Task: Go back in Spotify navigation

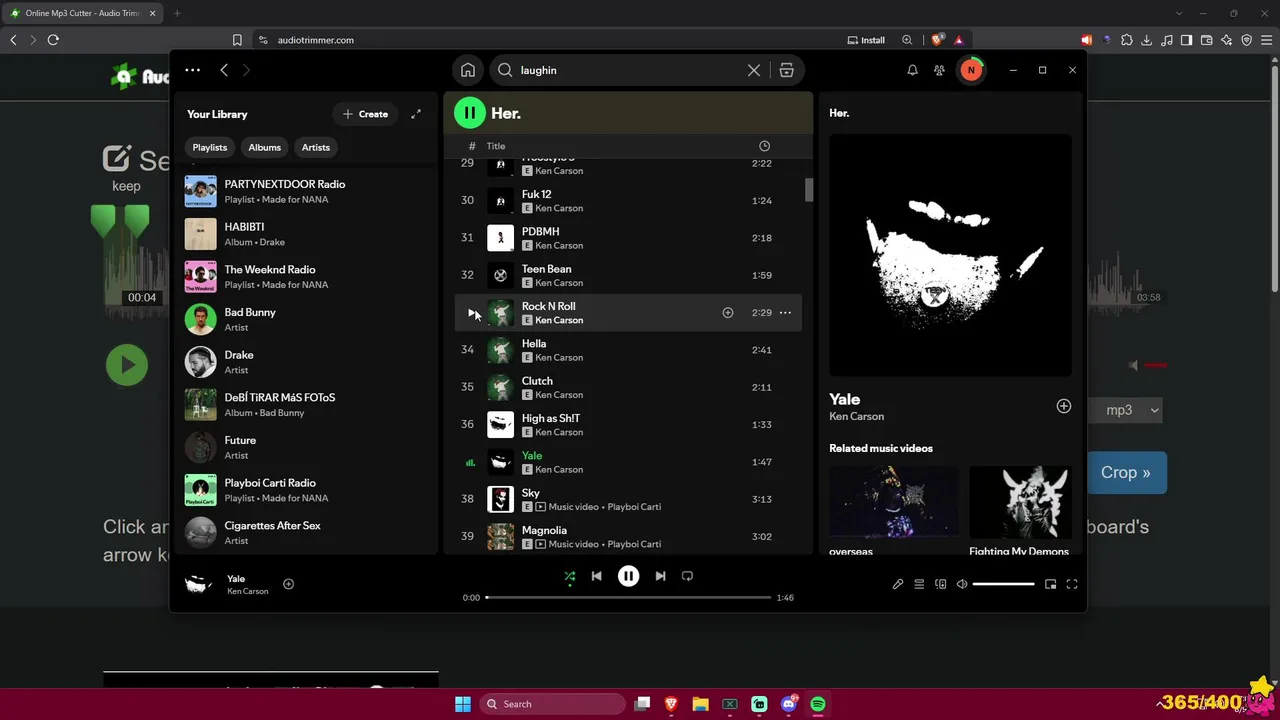Action: (224, 70)
